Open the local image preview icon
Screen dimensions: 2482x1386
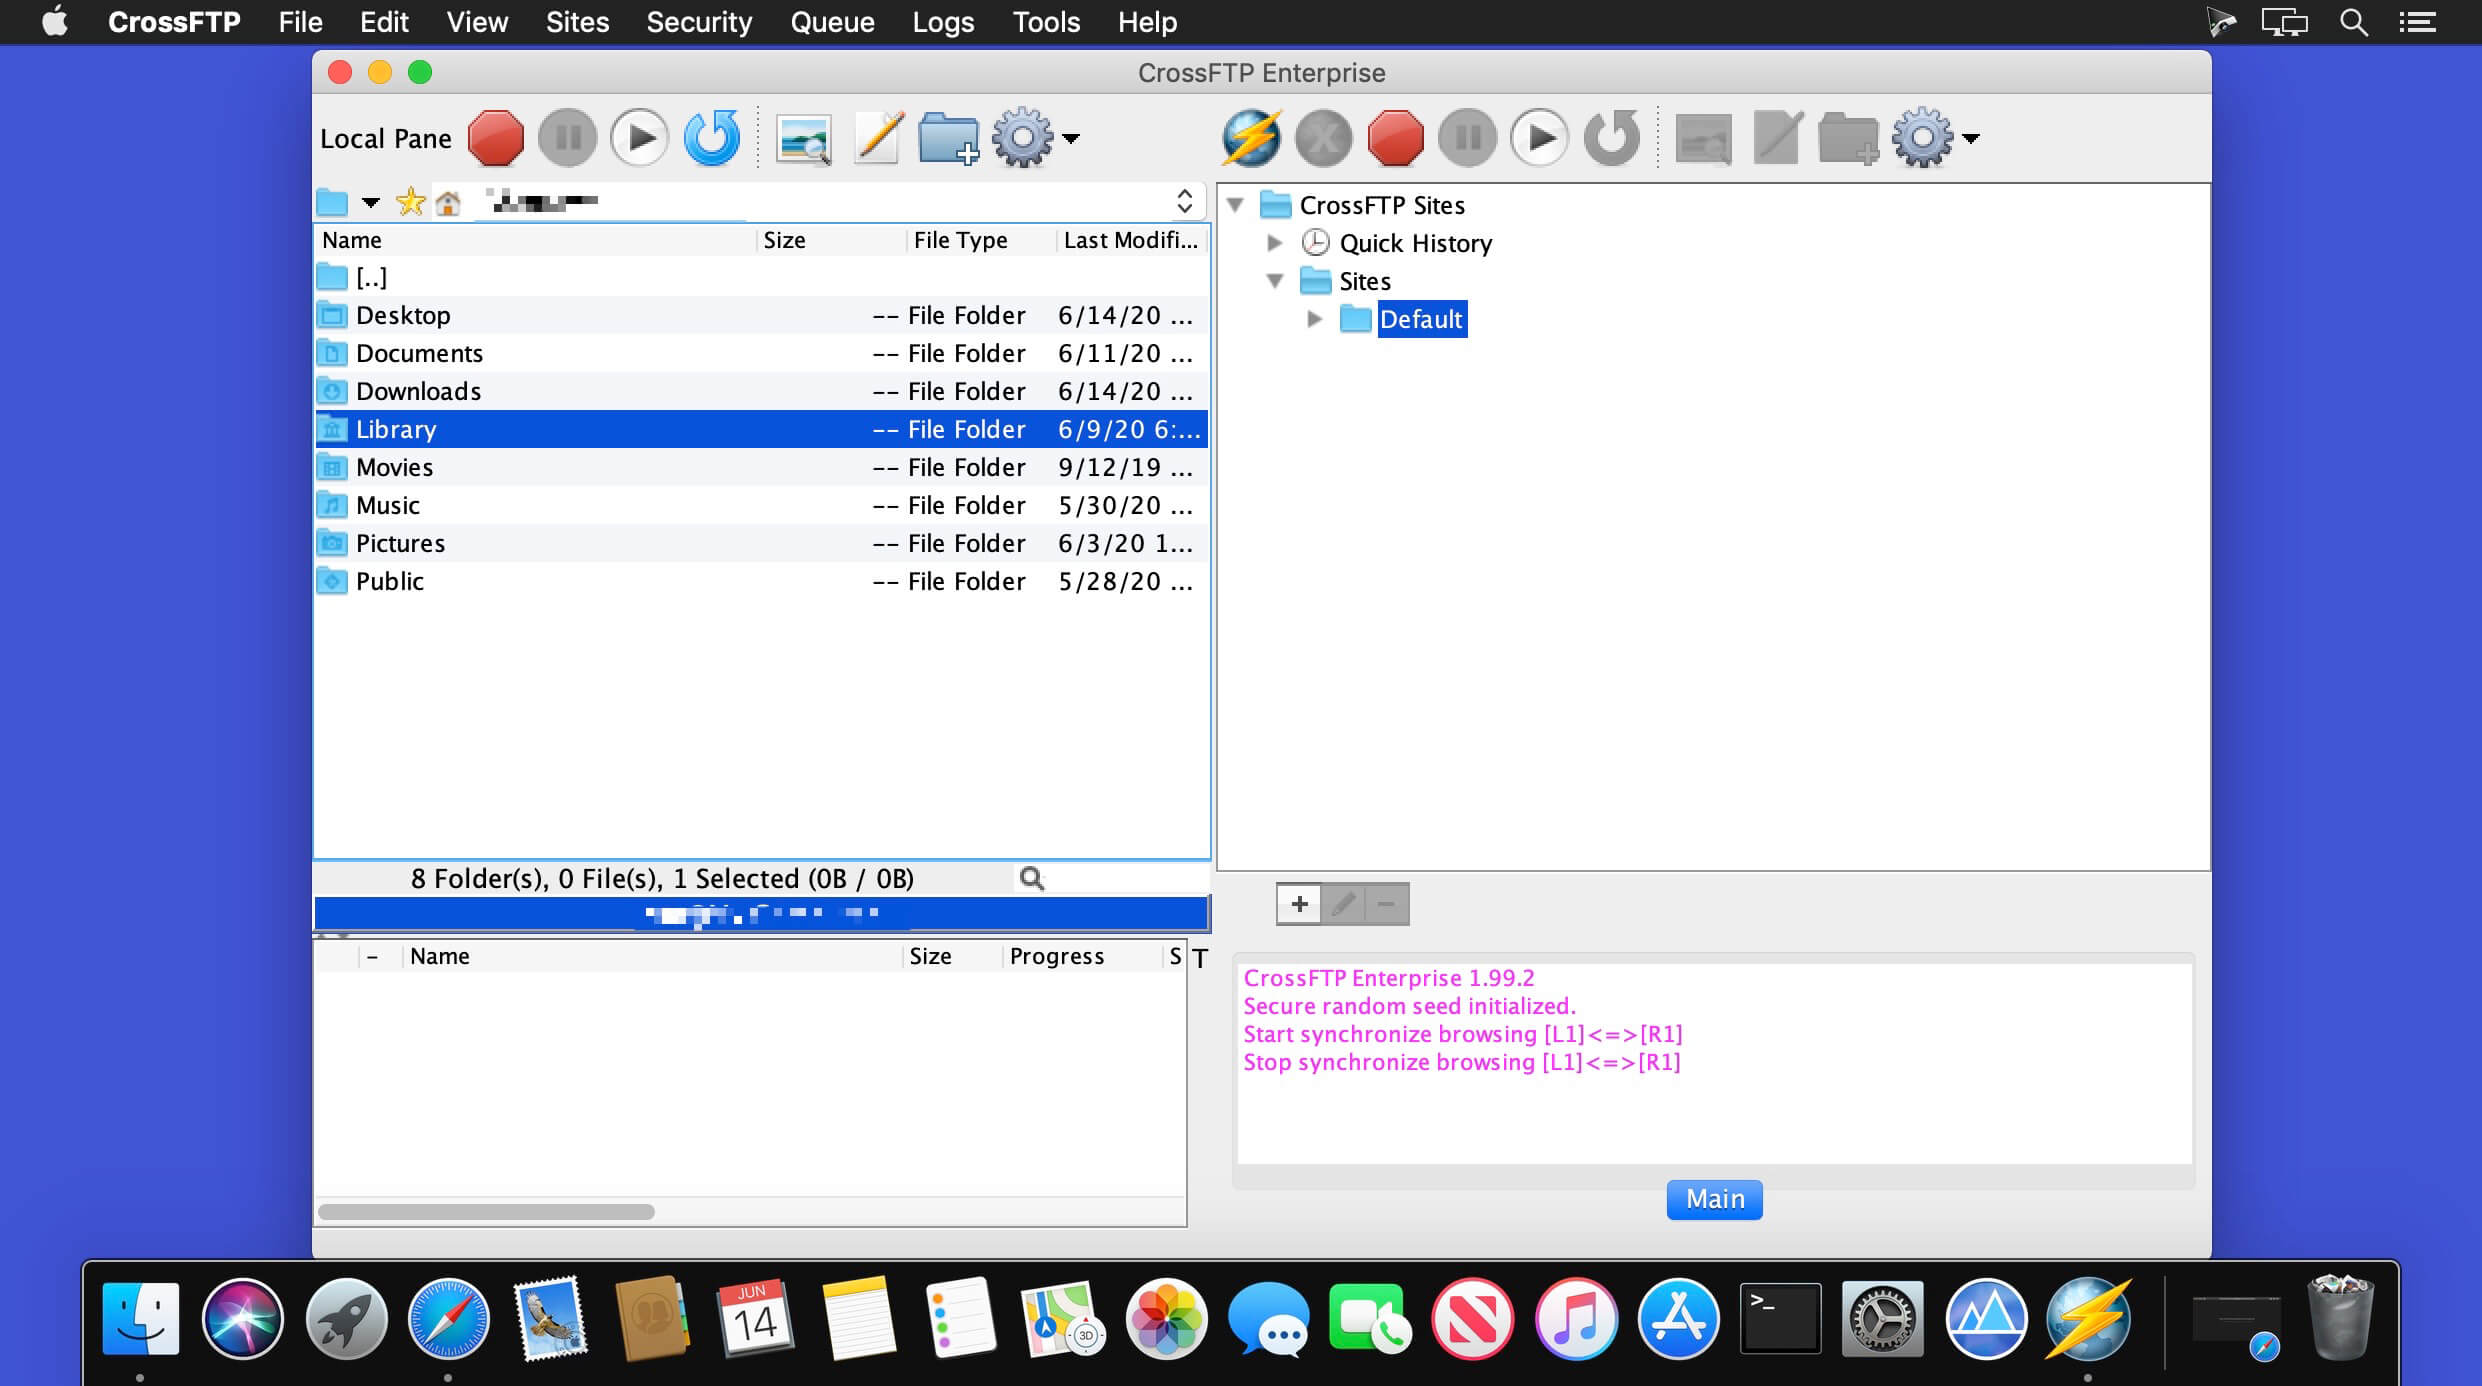pos(804,138)
